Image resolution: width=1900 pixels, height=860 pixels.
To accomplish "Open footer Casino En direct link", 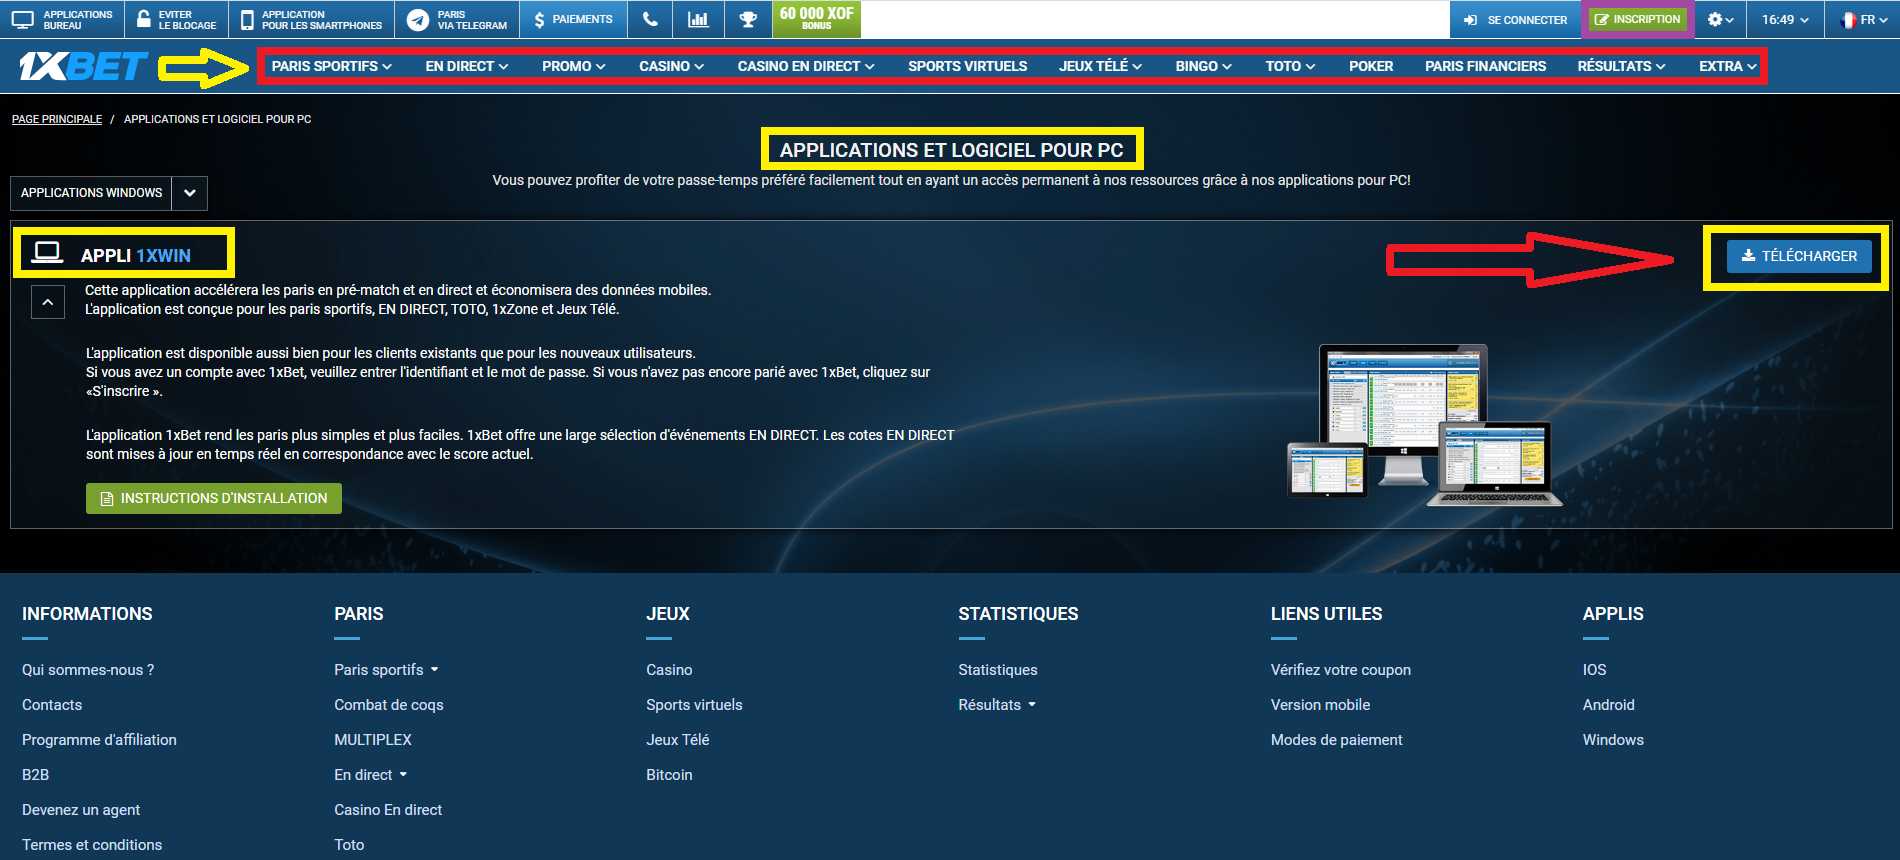I will [388, 810].
